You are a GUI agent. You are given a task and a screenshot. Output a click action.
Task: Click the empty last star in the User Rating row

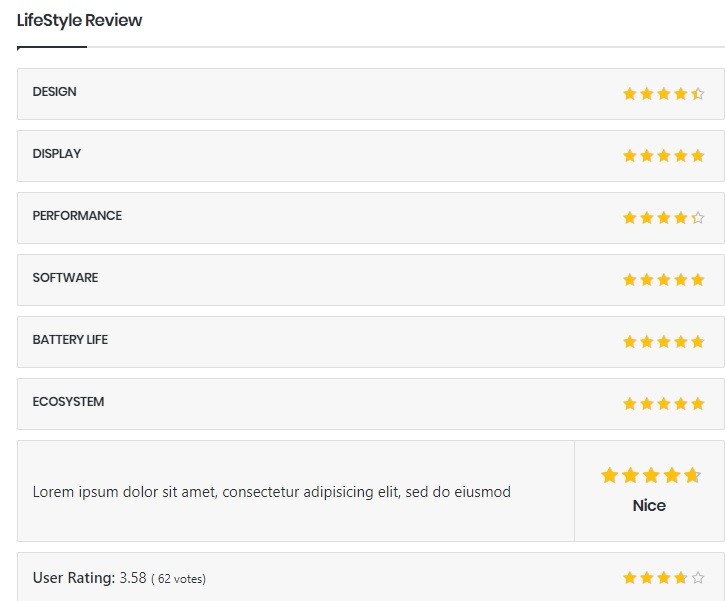698,578
